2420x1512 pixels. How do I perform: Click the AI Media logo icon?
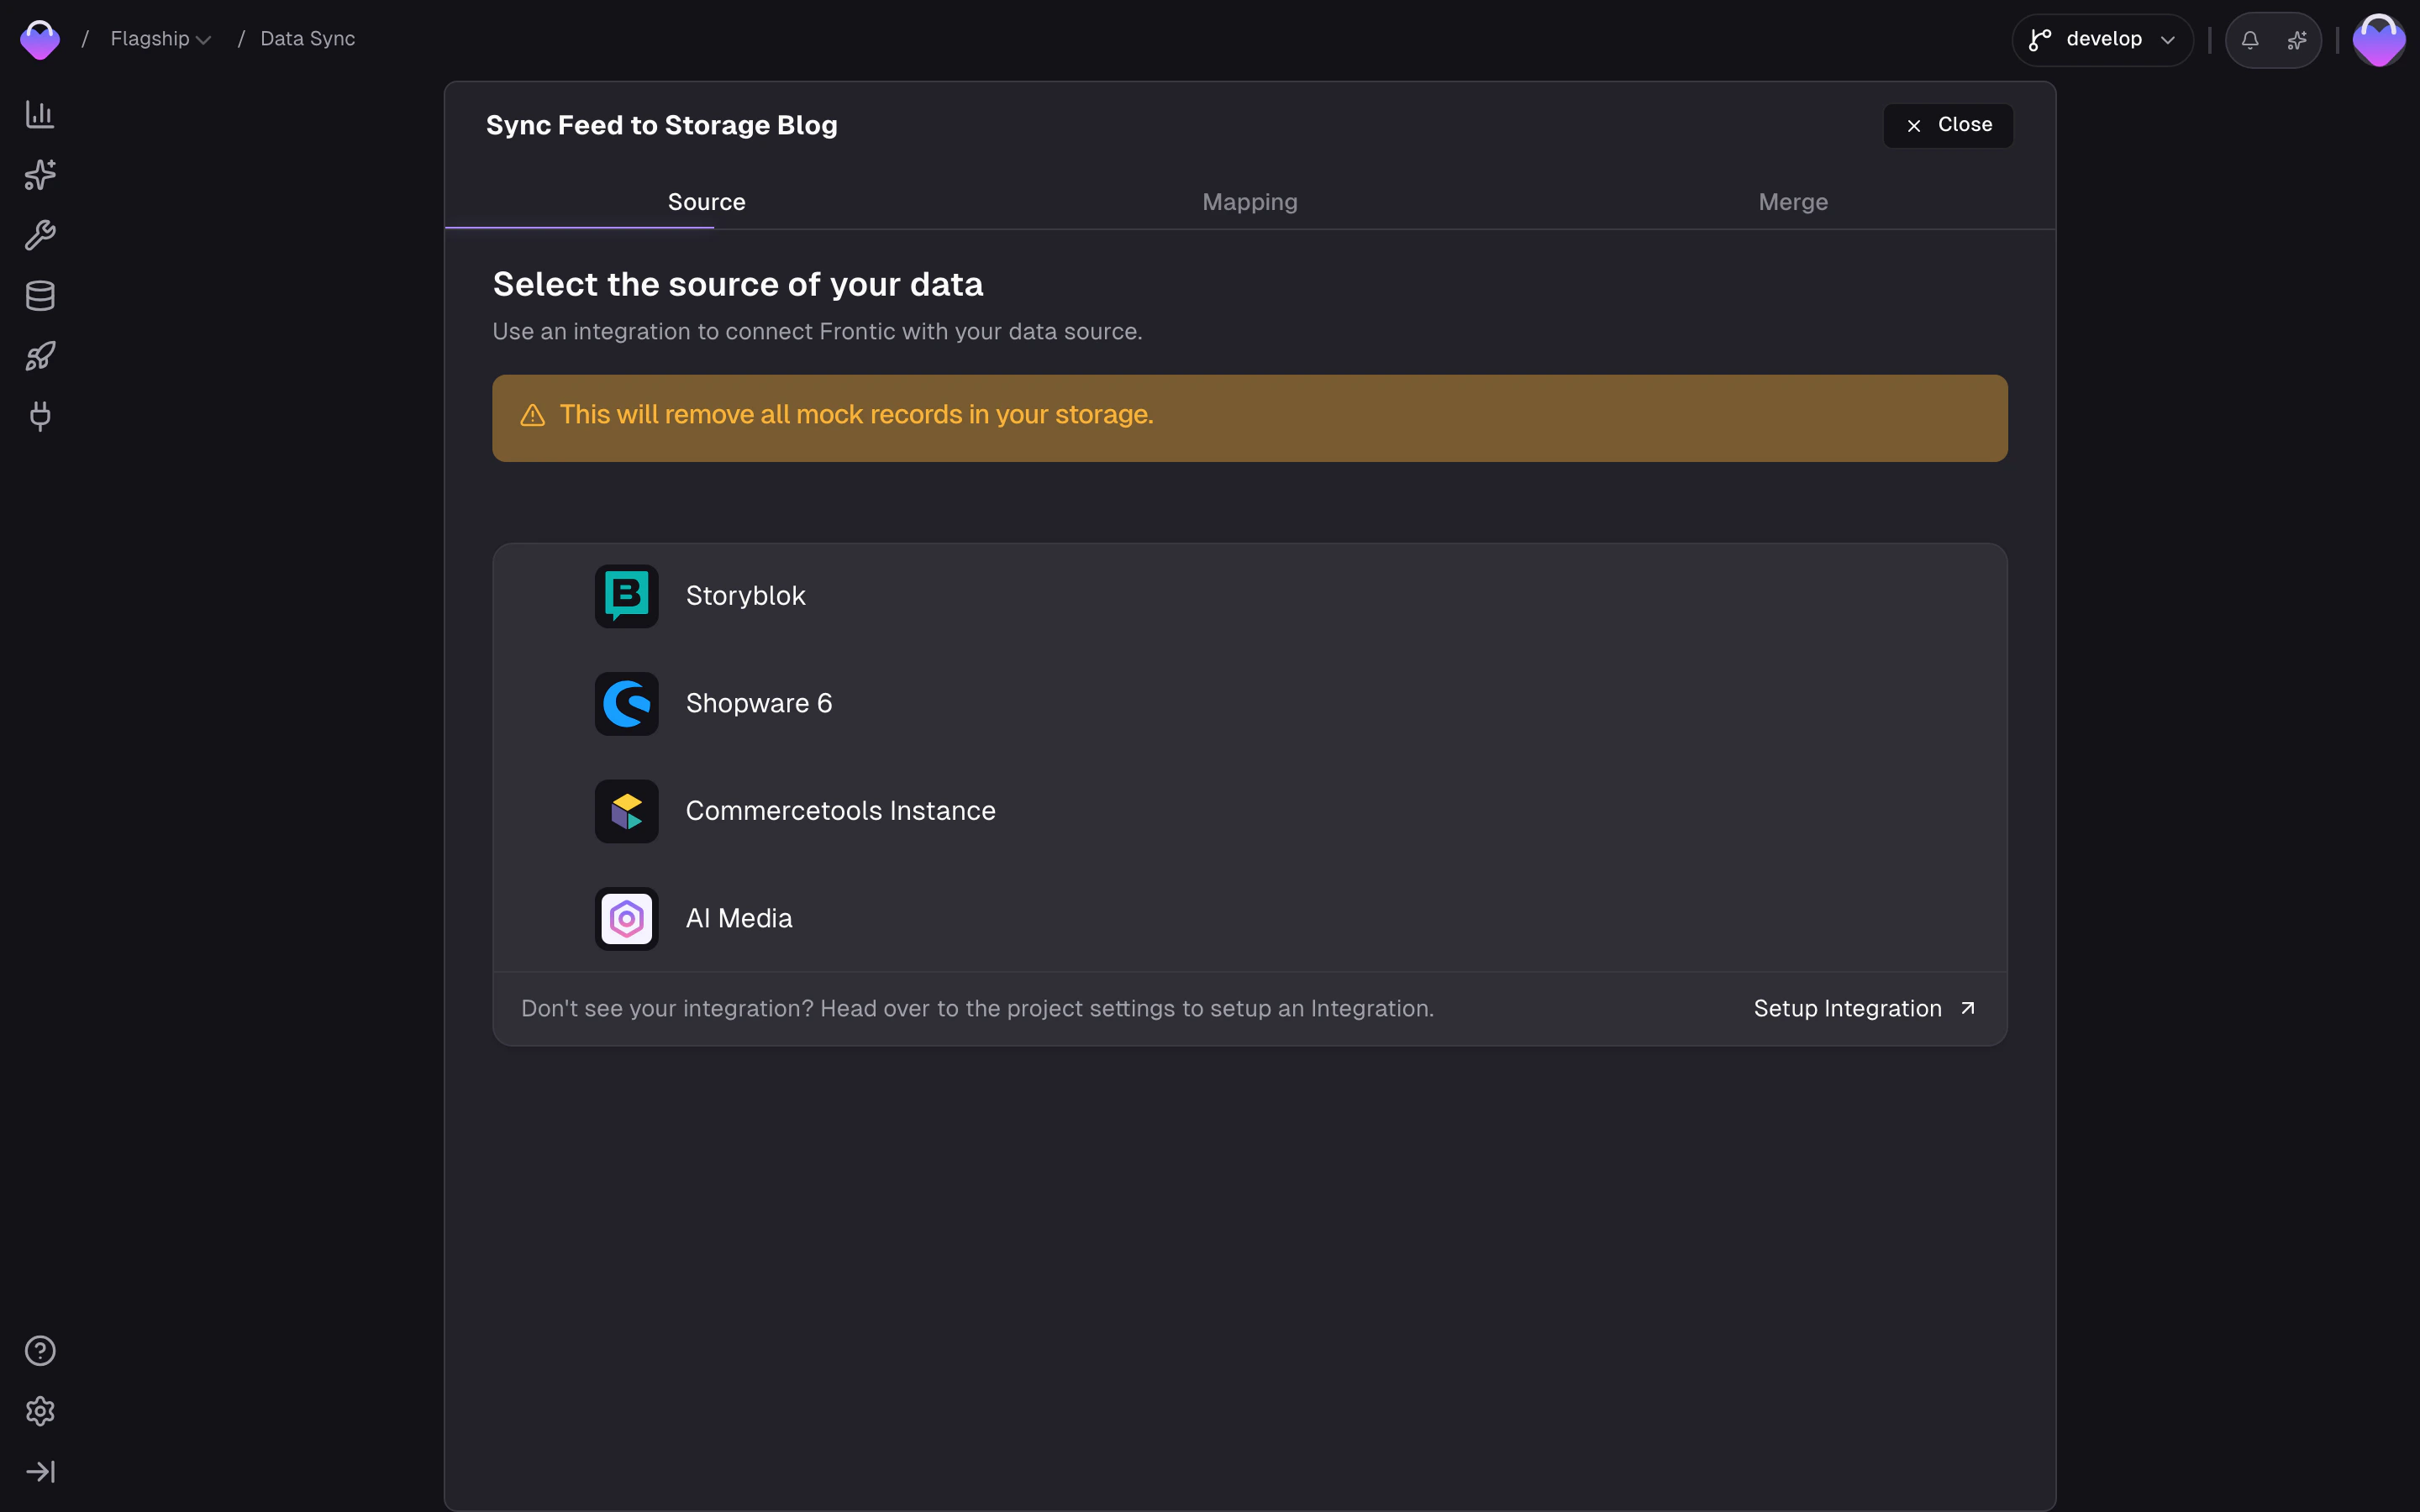click(x=627, y=919)
